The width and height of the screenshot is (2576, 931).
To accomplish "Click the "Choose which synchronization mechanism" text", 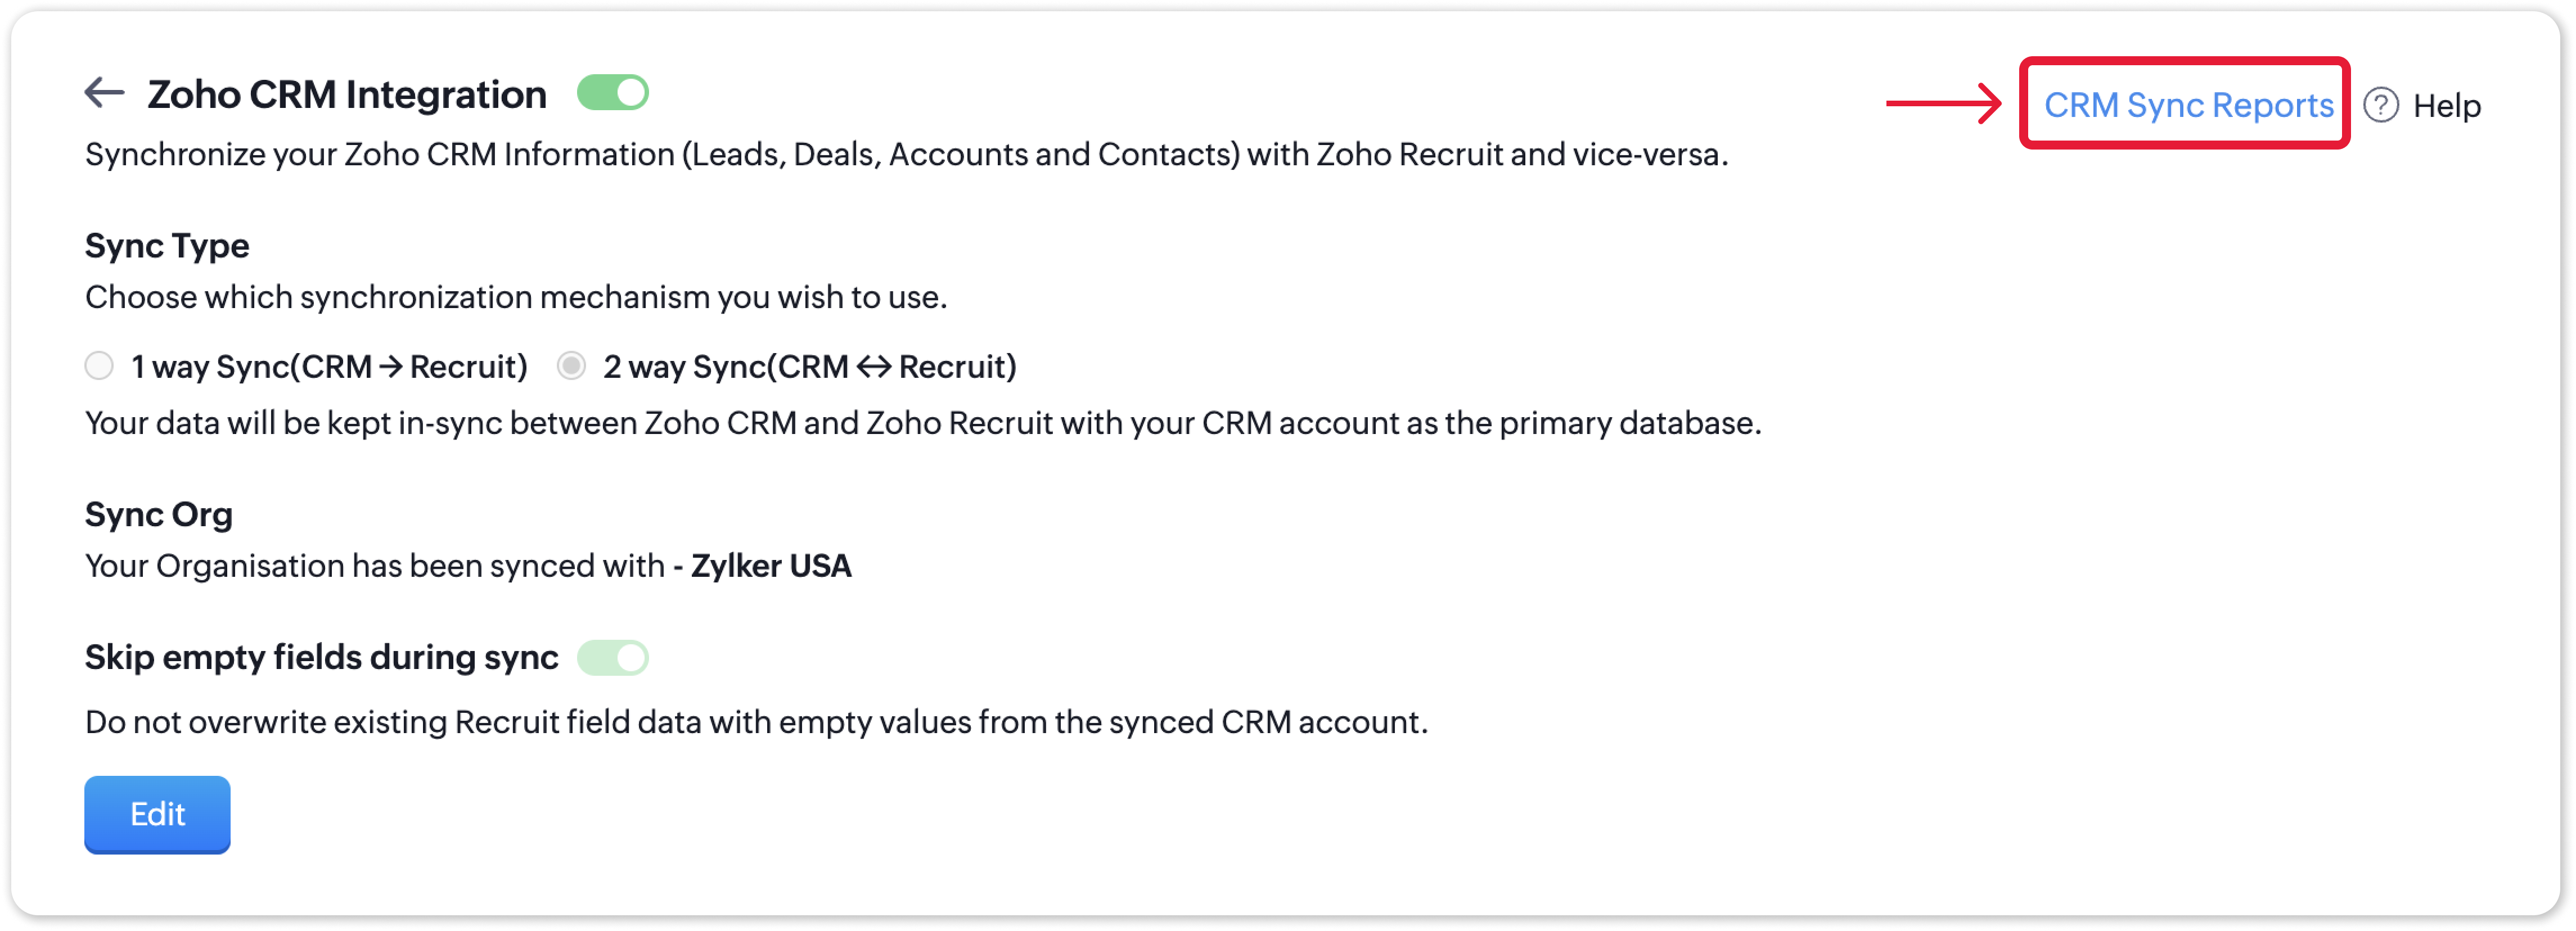I will coord(516,298).
